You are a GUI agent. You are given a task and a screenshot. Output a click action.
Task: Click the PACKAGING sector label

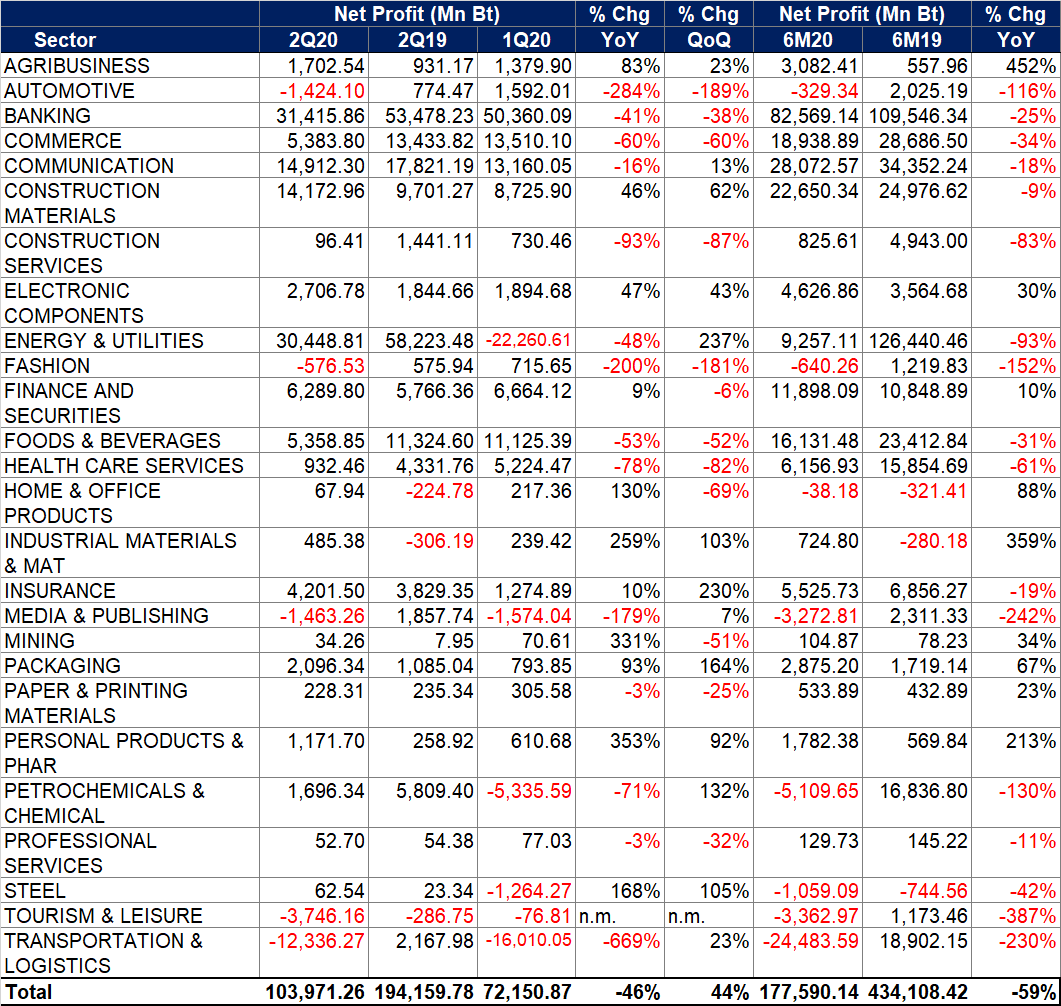63,666
